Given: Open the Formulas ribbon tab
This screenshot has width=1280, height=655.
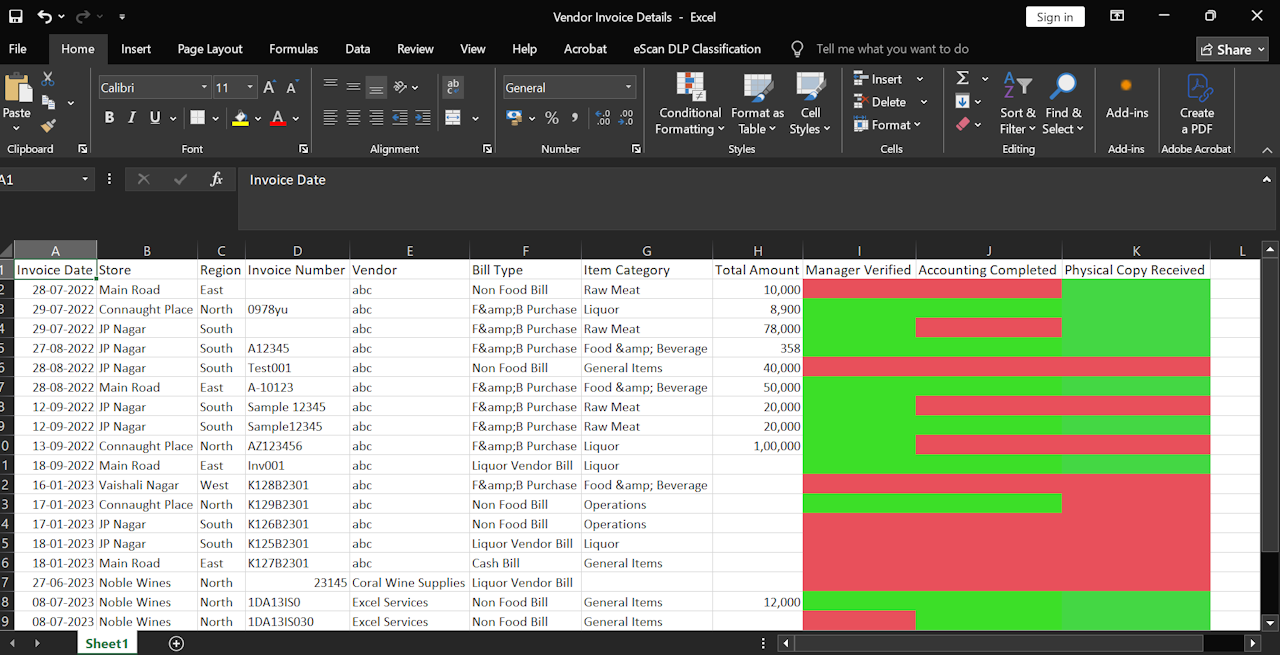Looking at the screenshot, I should pyautogui.click(x=293, y=49).
